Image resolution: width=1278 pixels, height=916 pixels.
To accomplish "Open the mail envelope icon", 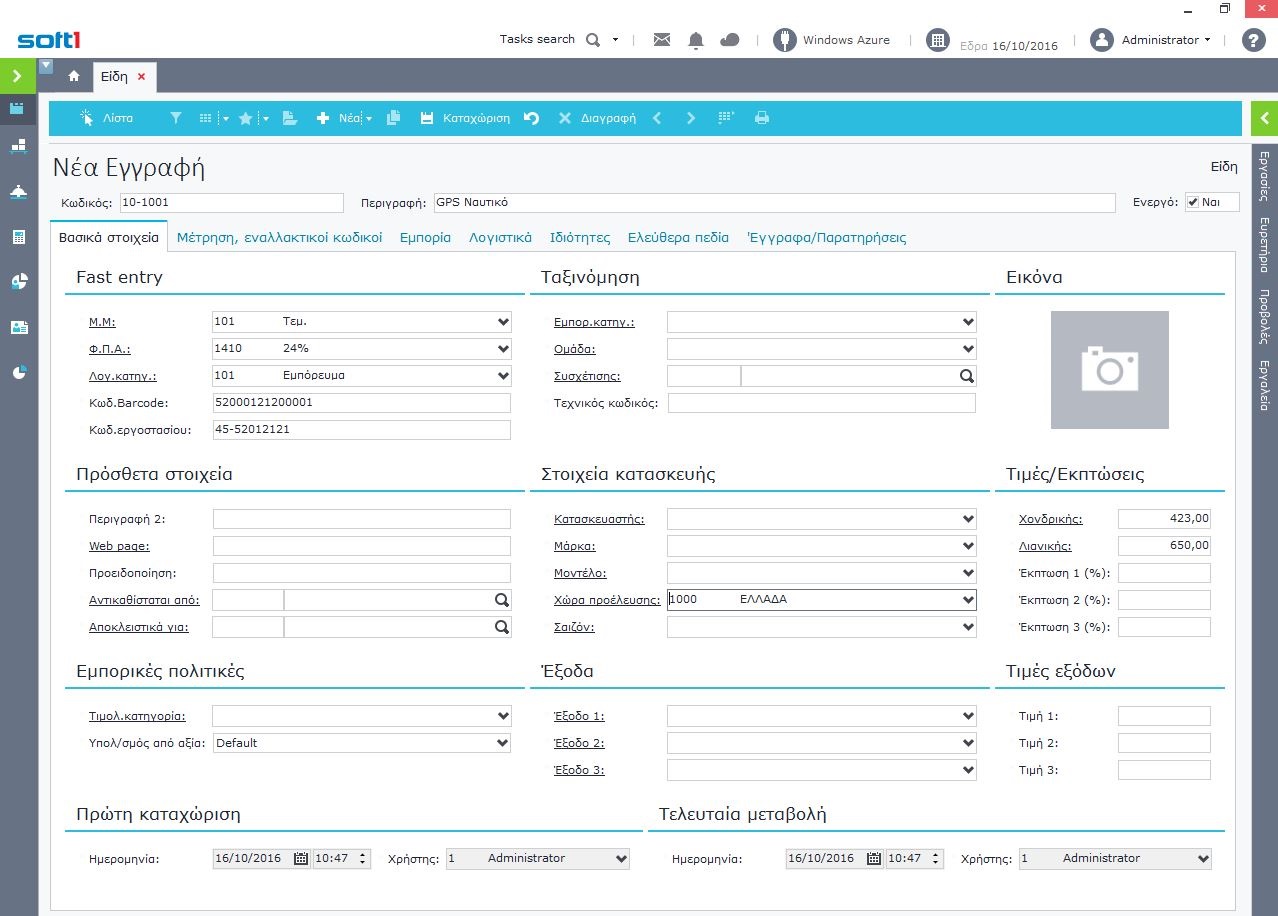I will [x=661, y=40].
